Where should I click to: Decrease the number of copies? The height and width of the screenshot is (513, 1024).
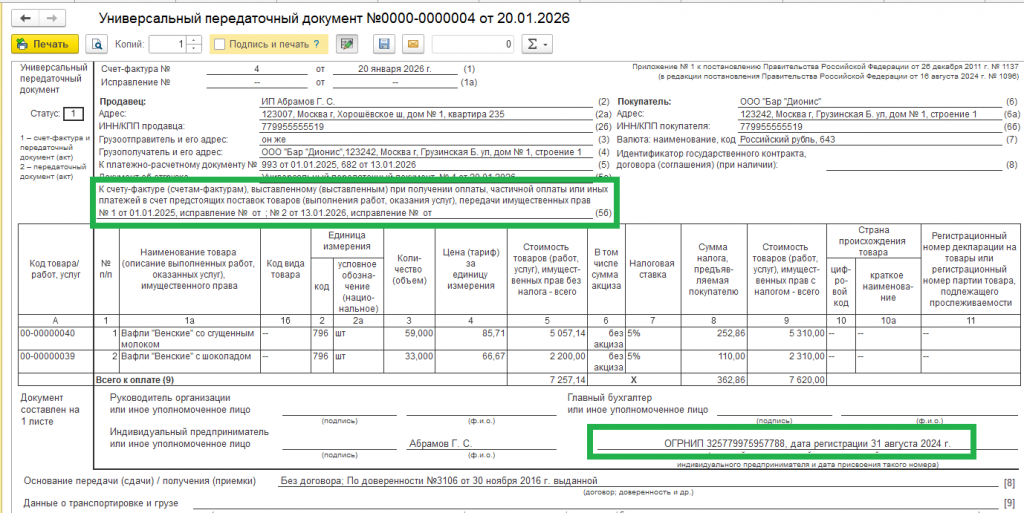point(194,49)
